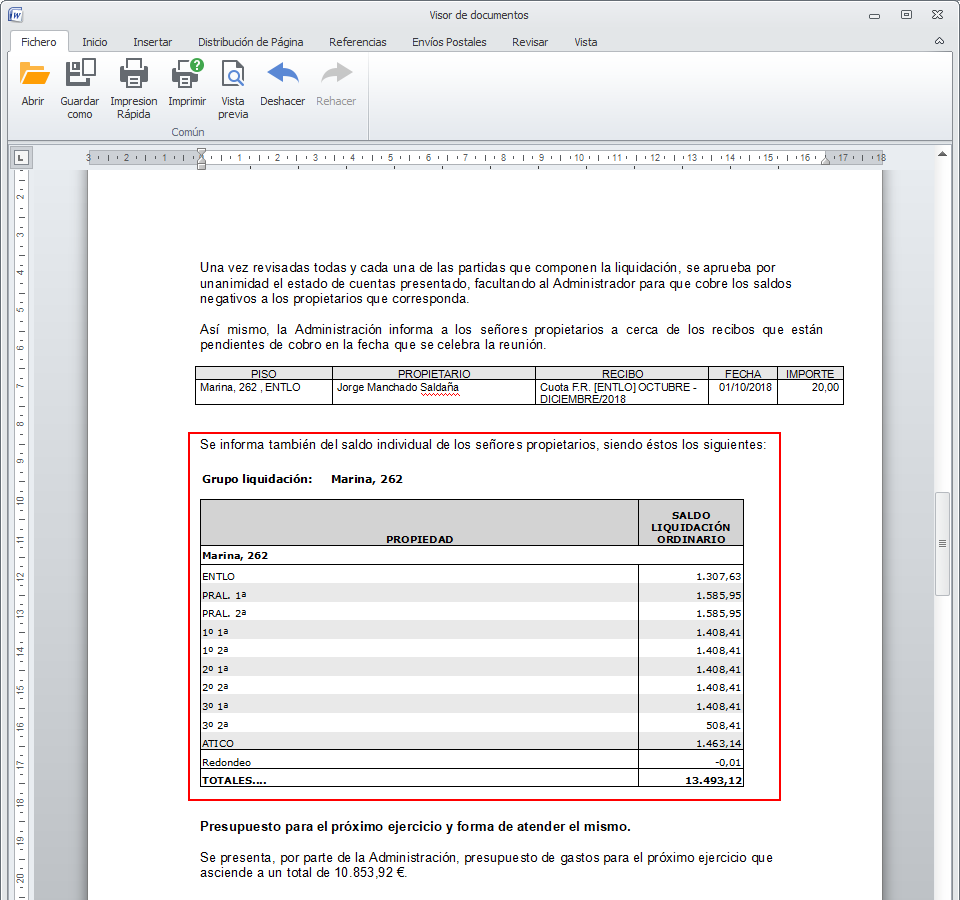Click the Word app icon in title bar

16,15
